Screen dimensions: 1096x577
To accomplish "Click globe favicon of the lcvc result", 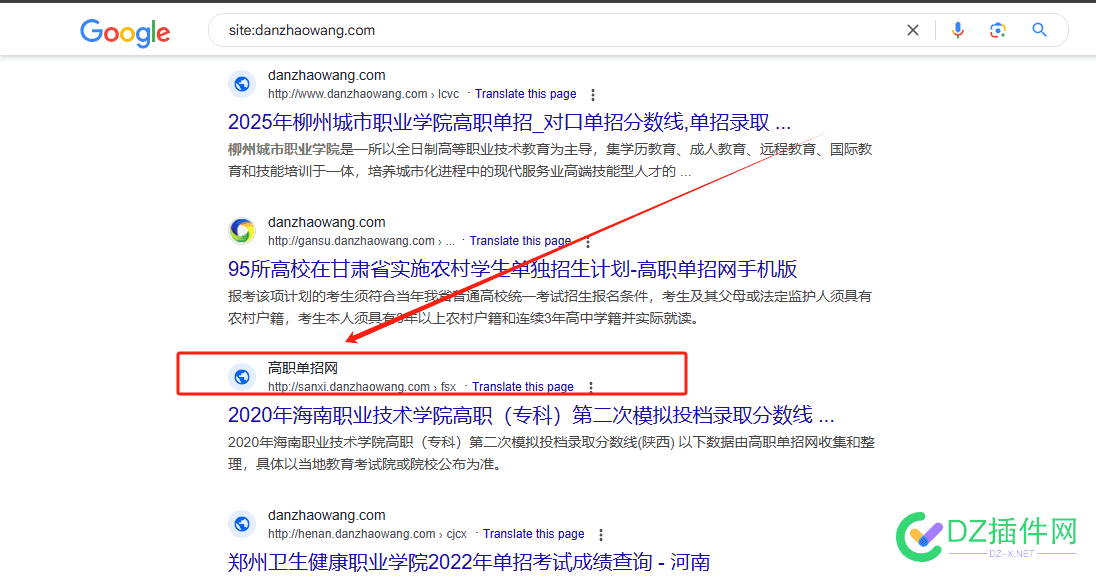I will click(242, 85).
